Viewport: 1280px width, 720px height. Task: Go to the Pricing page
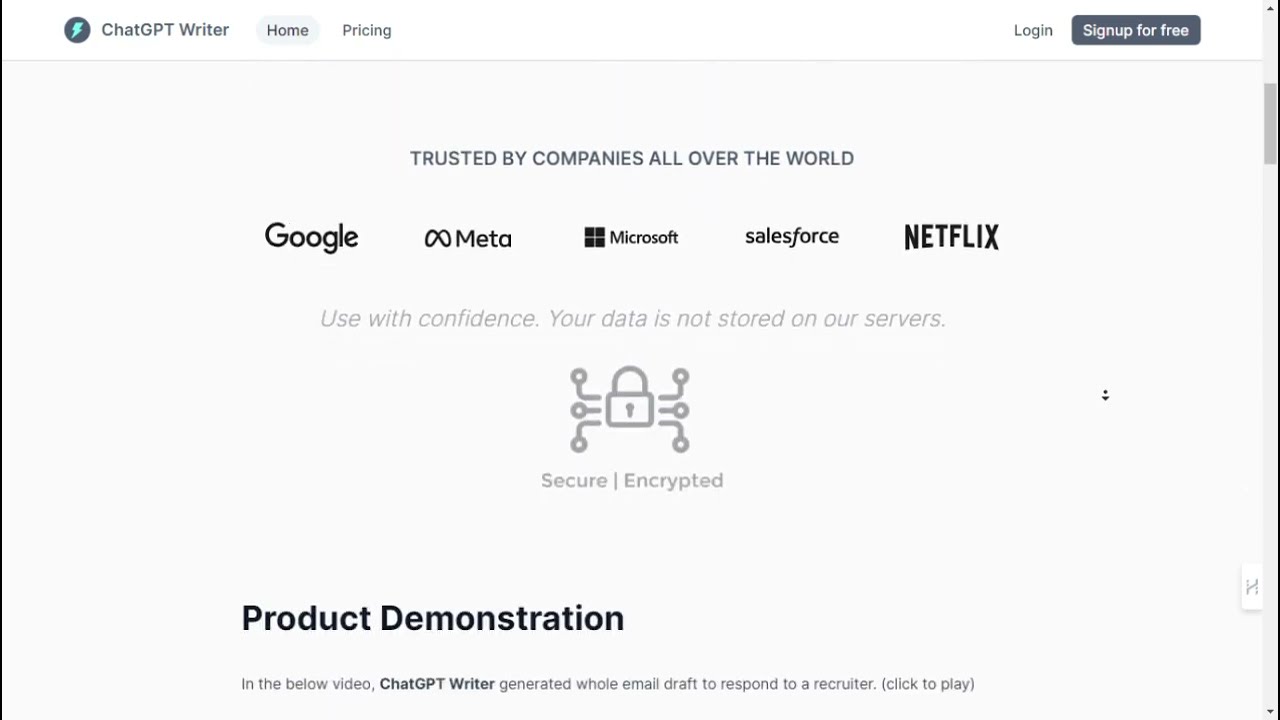tap(367, 30)
